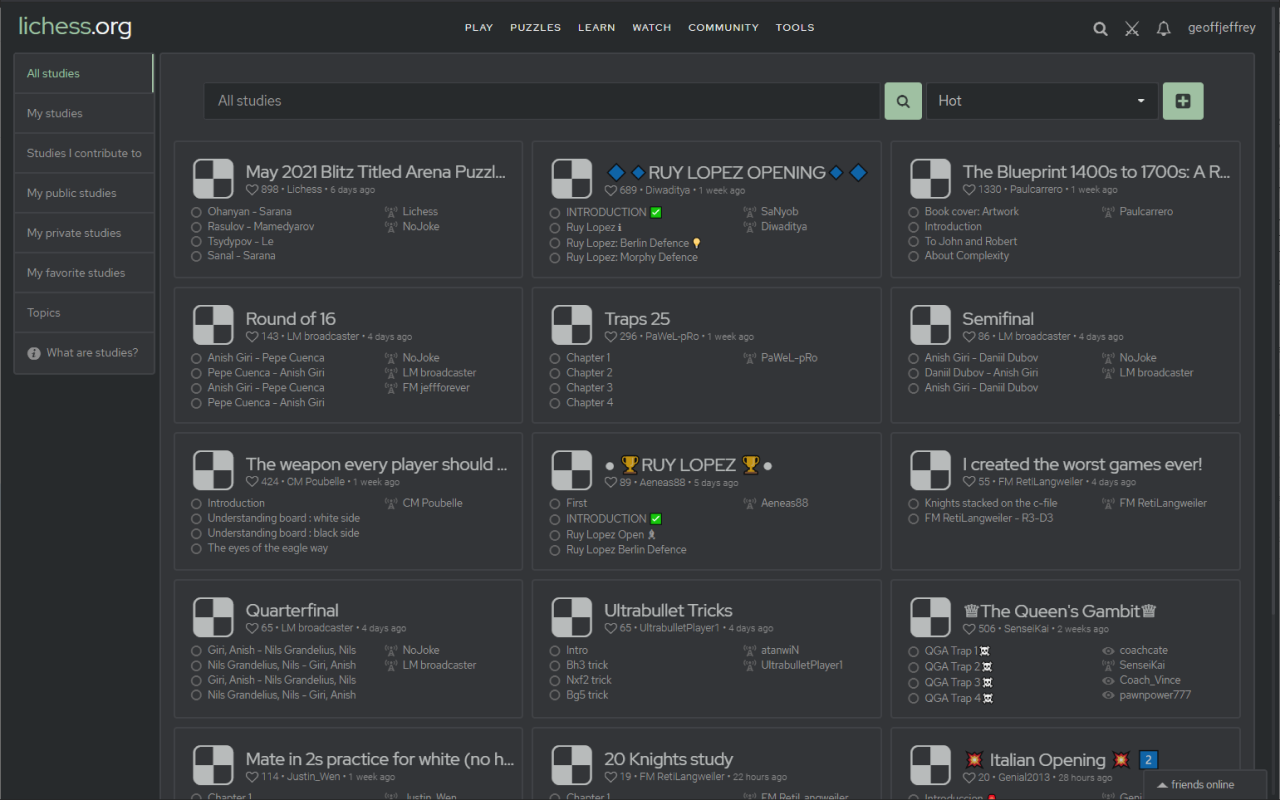Click the All studies search field

coord(541,101)
